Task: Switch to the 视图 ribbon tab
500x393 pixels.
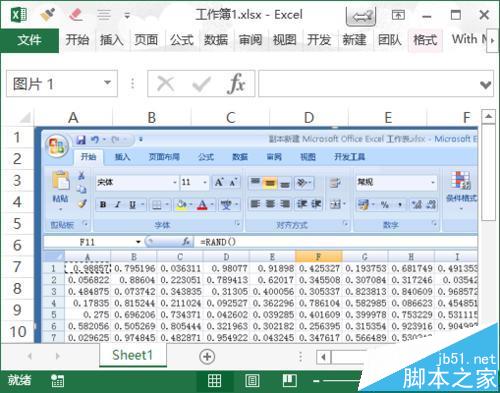Action: (285, 40)
